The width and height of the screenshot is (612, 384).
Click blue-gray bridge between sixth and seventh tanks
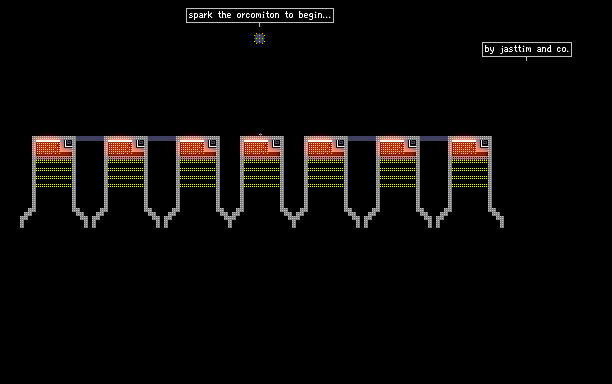pos(433,139)
